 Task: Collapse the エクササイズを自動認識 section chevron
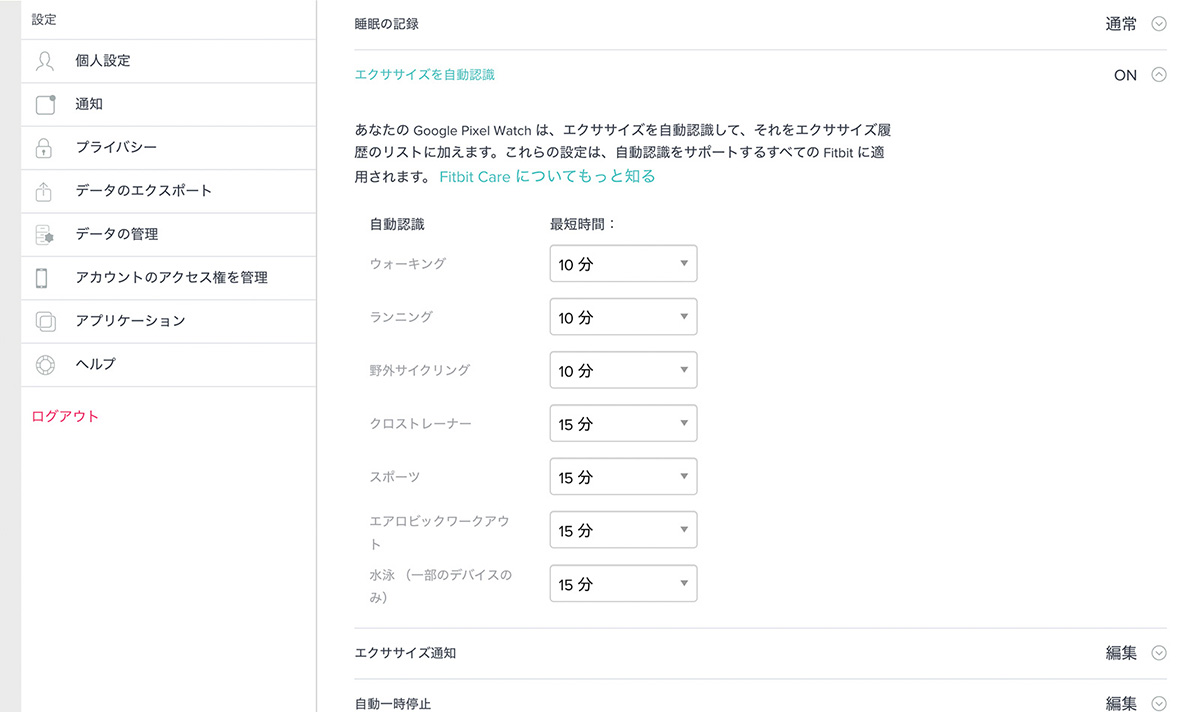1159,75
